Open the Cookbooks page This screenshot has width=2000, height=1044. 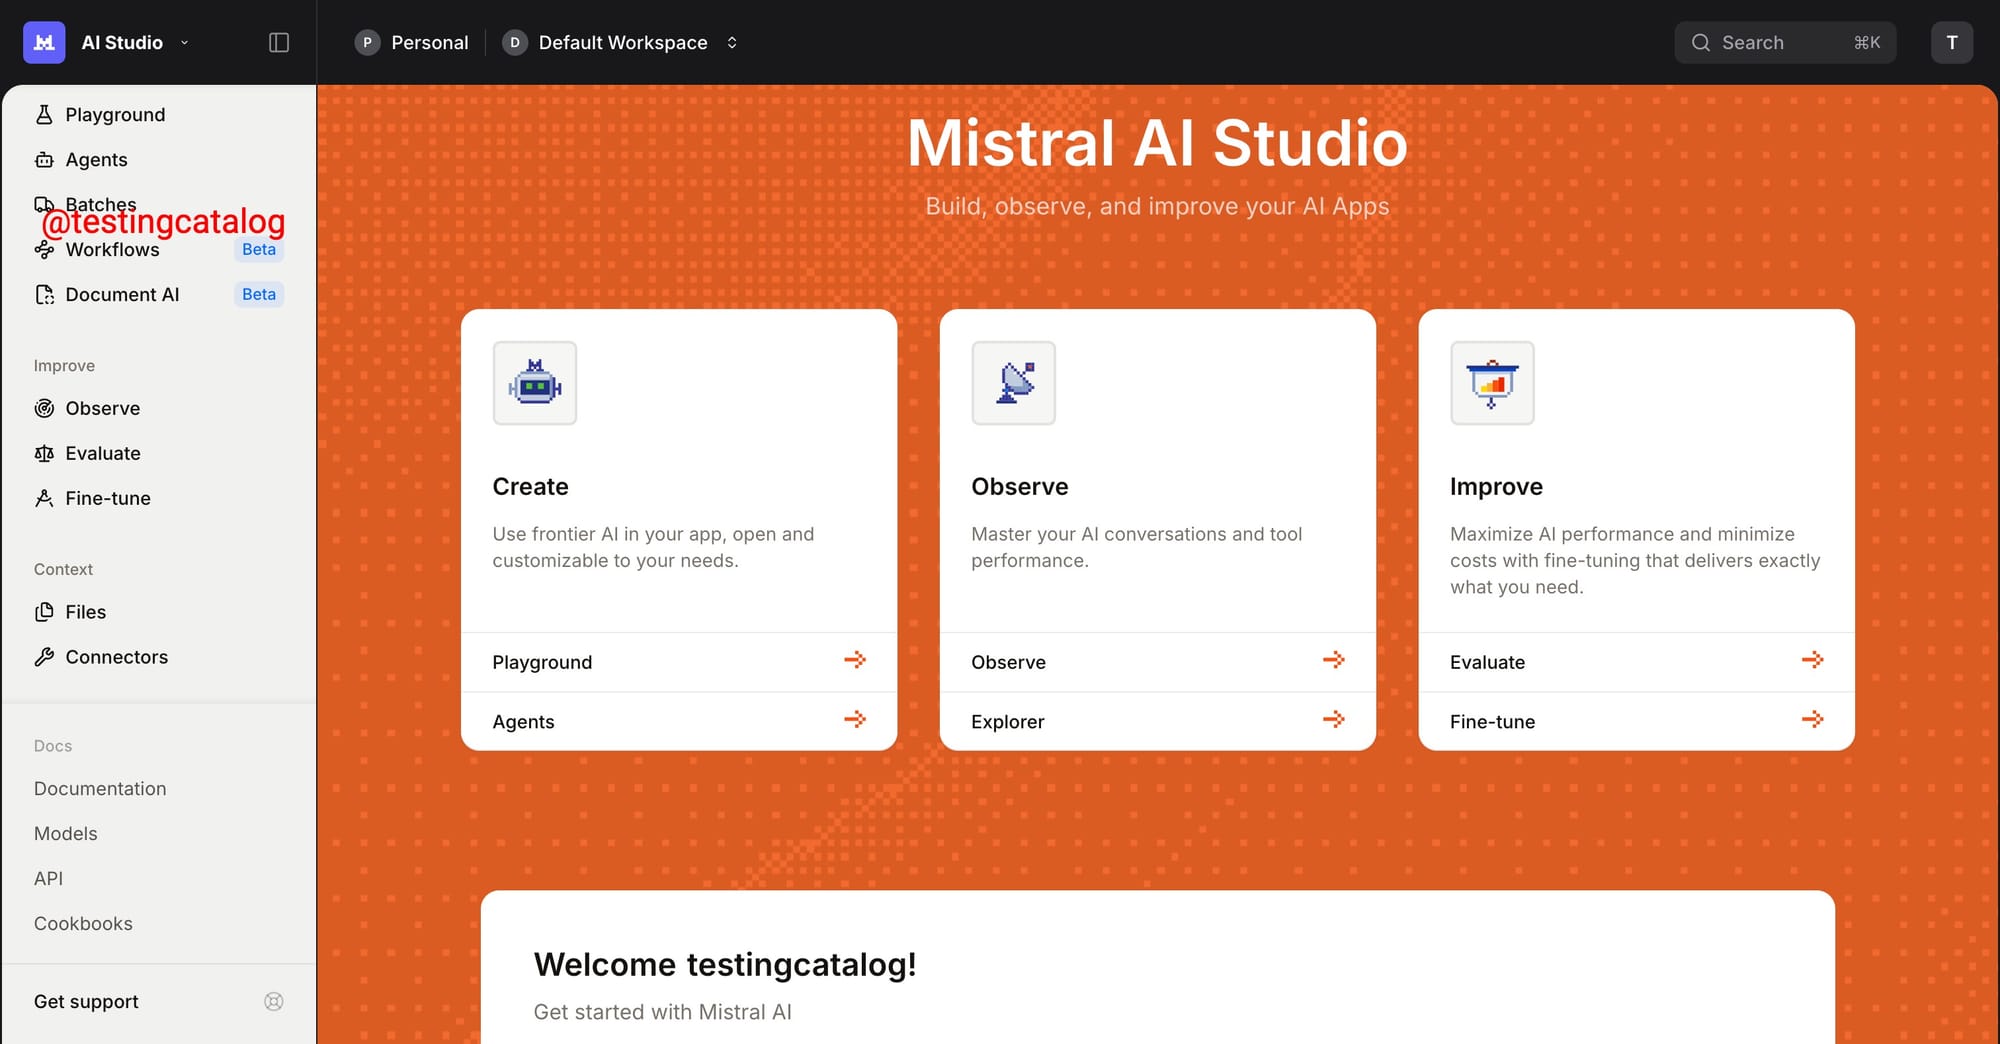point(83,923)
